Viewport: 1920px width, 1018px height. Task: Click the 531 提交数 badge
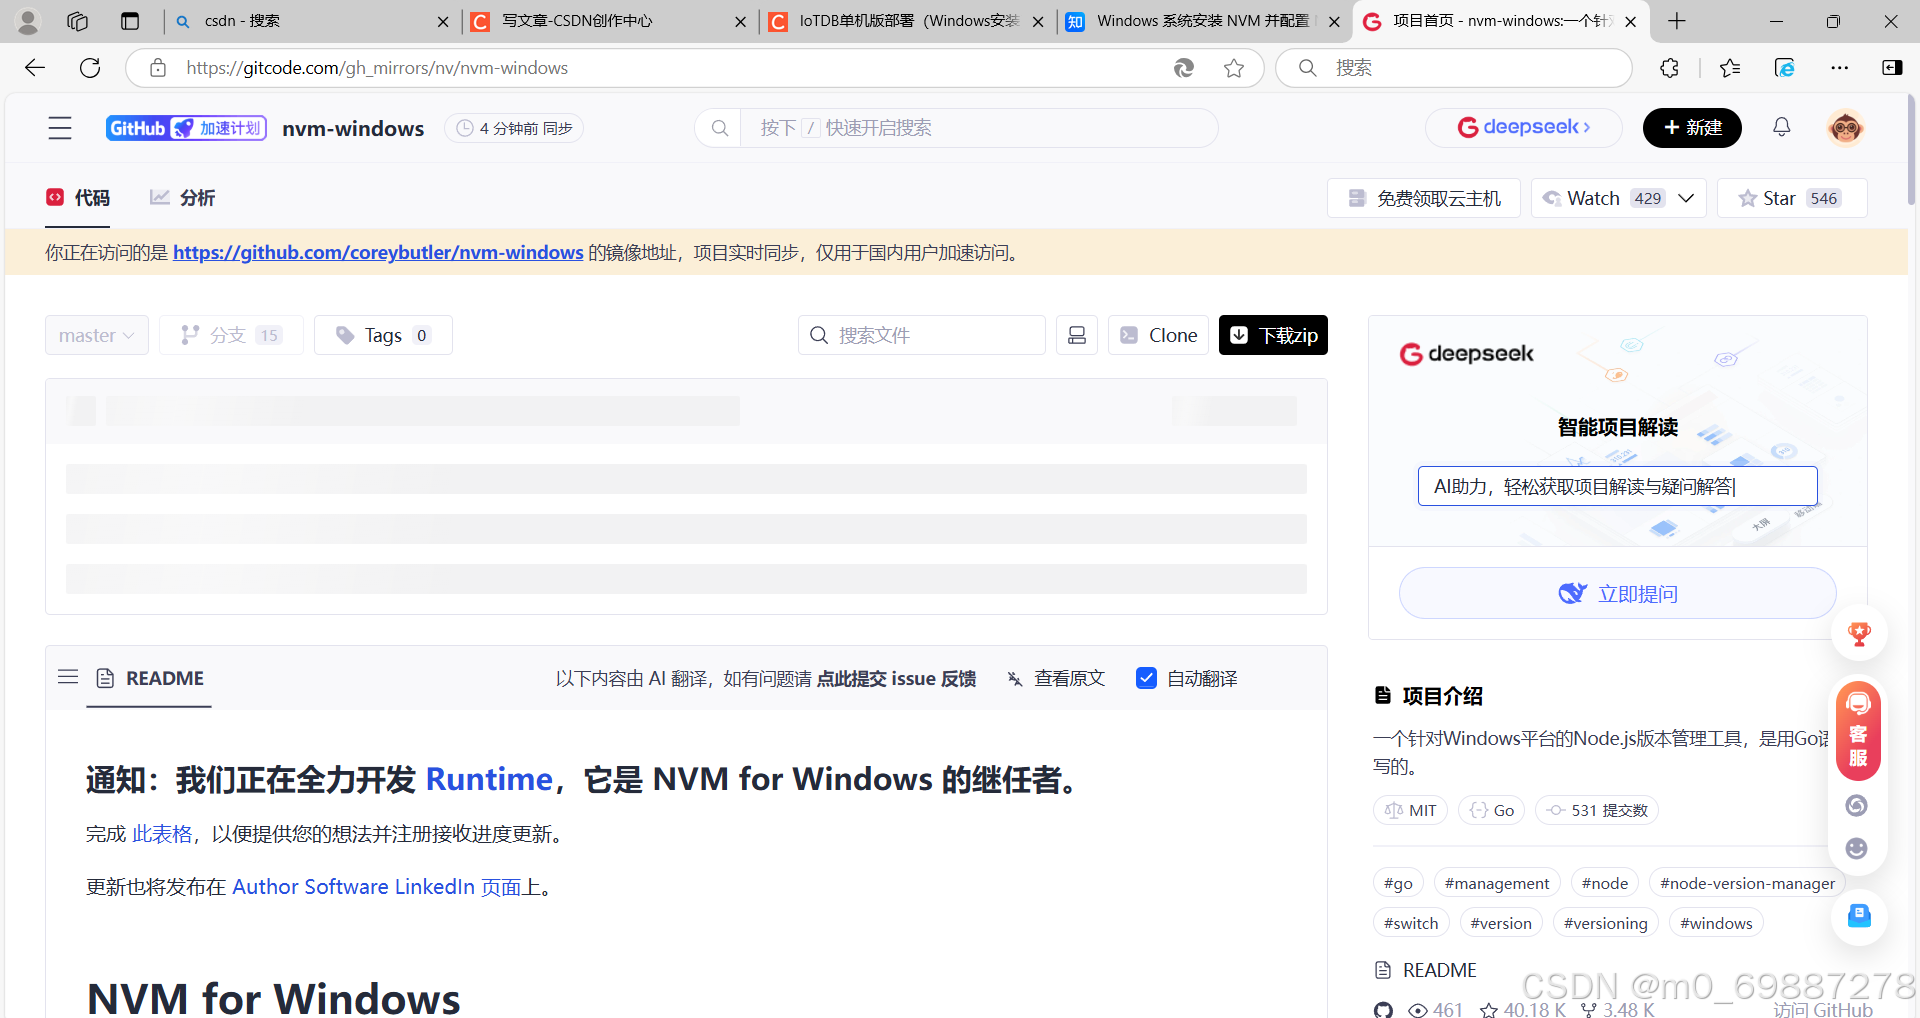[1597, 810]
